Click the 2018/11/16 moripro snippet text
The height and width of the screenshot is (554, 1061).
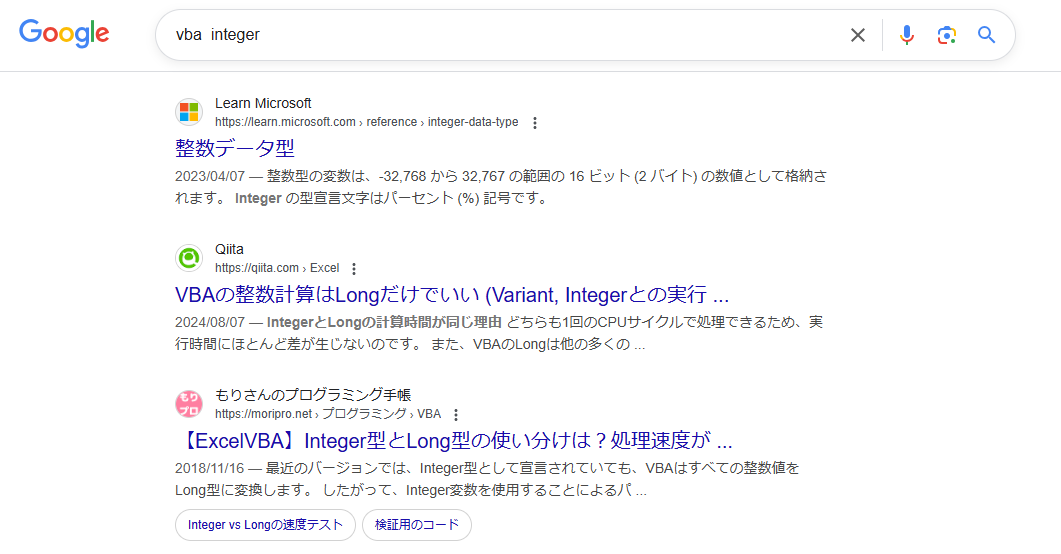click(x=487, y=479)
